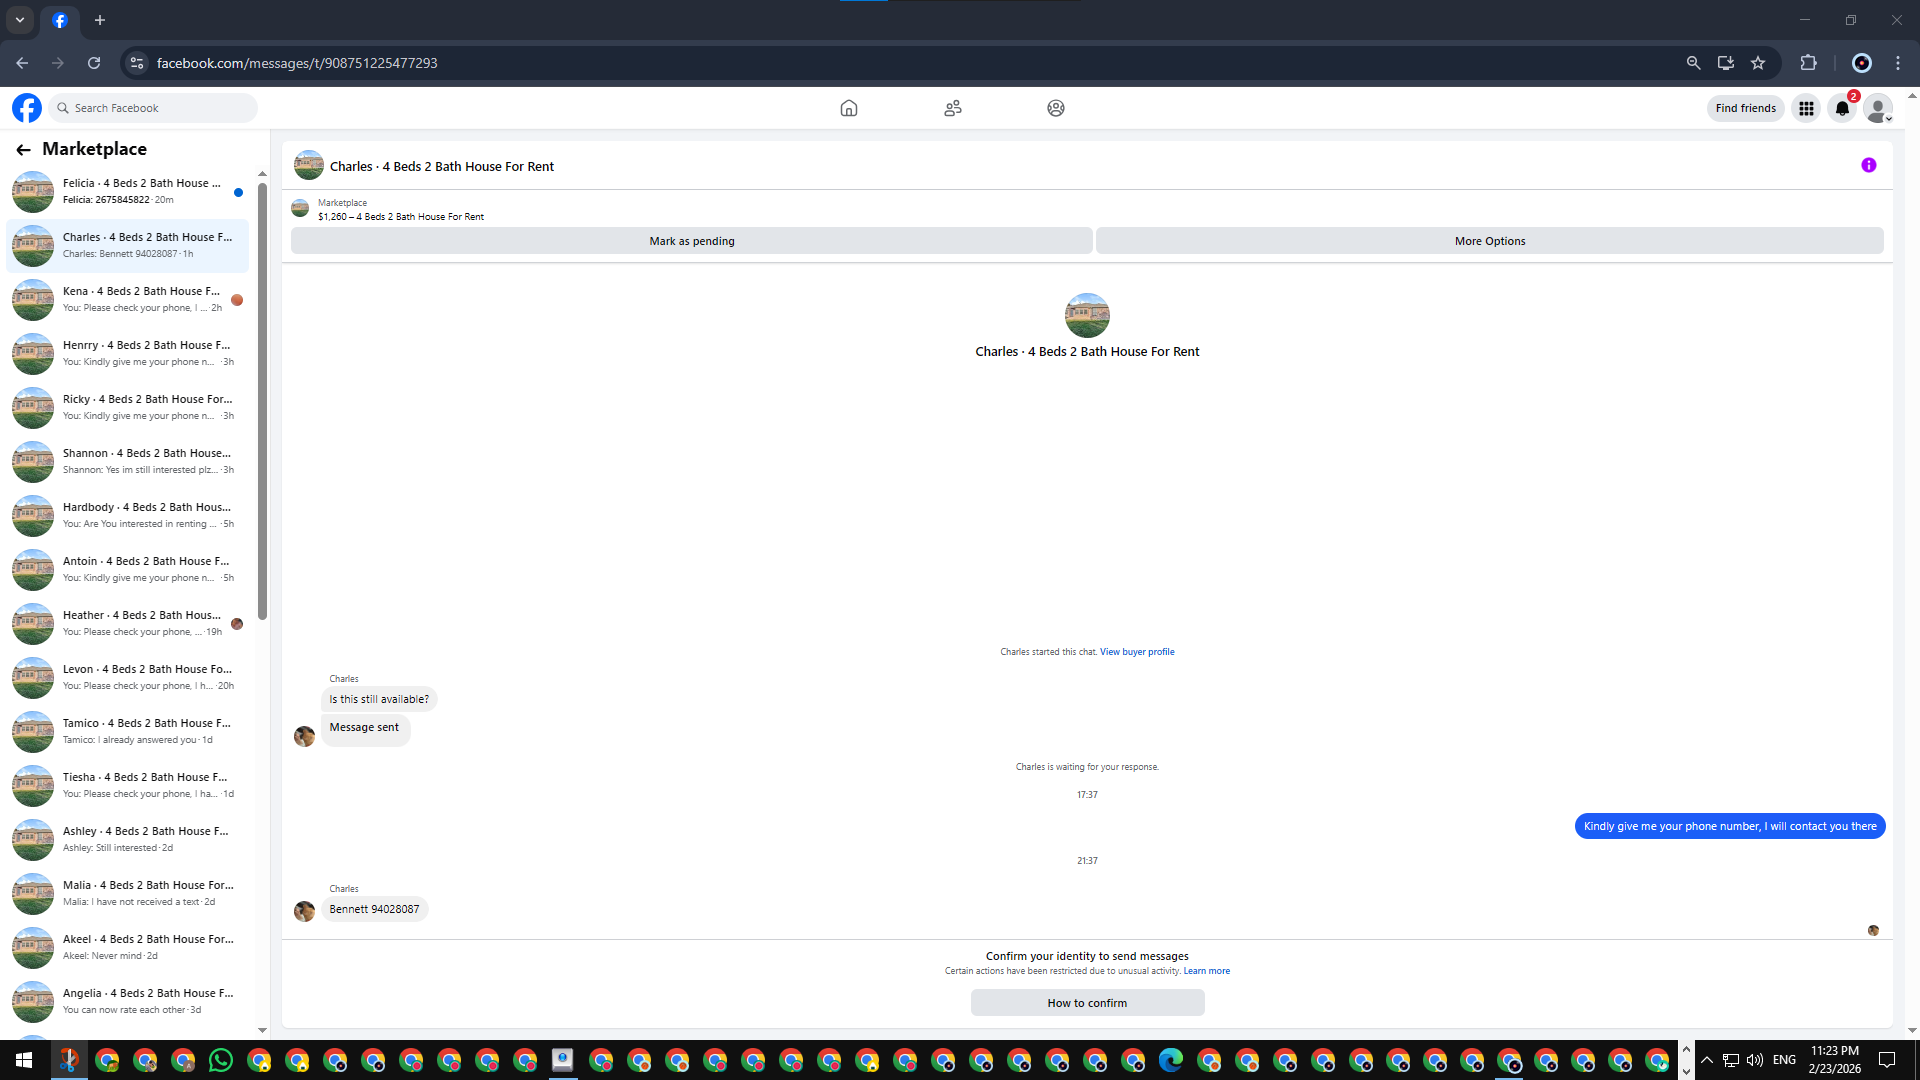Image resolution: width=1920 pixels, height=1080 pixels.
Task: Open the account profile dropdown
Action: click(1878, 108)
